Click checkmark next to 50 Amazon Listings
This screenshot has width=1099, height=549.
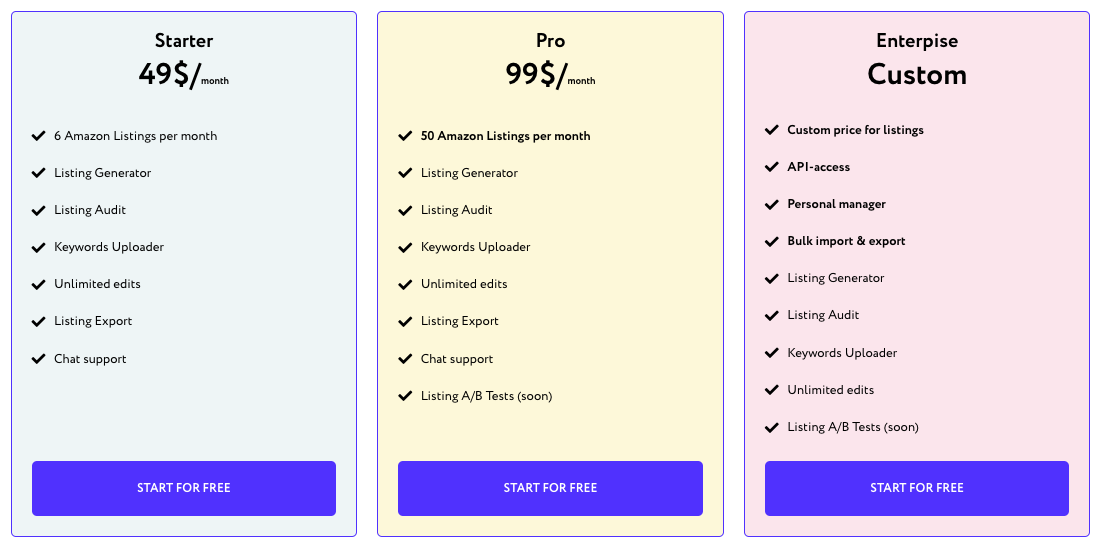(x=405, y=135)
